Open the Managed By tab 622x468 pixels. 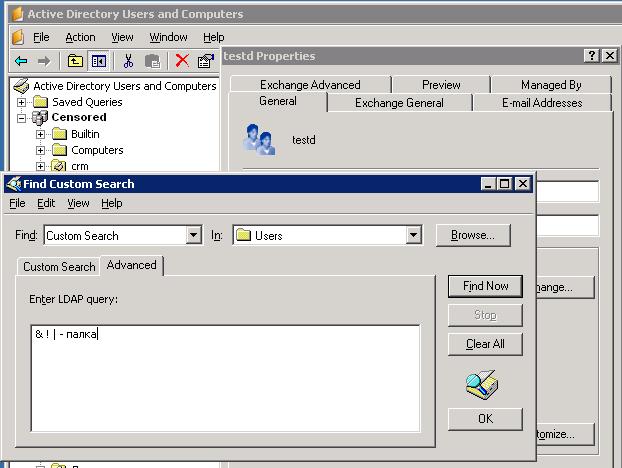(x=551, y=84)
